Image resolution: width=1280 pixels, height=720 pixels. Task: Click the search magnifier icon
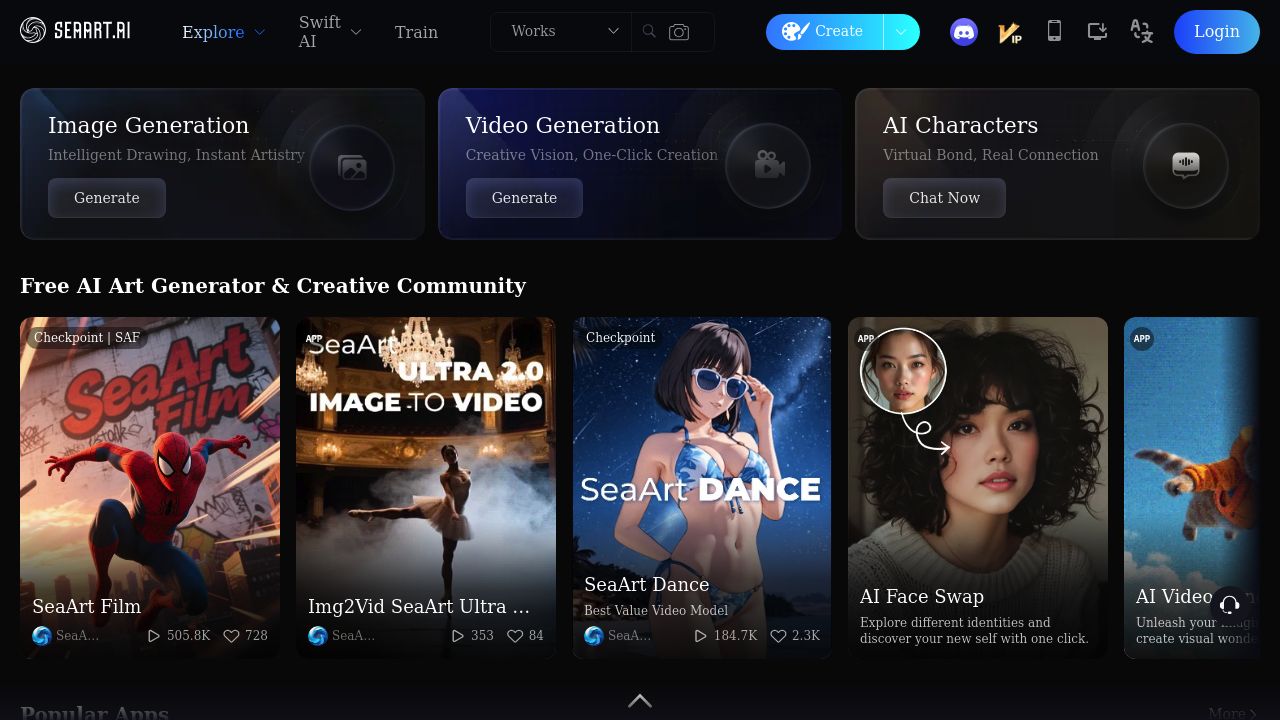point(649,32)
